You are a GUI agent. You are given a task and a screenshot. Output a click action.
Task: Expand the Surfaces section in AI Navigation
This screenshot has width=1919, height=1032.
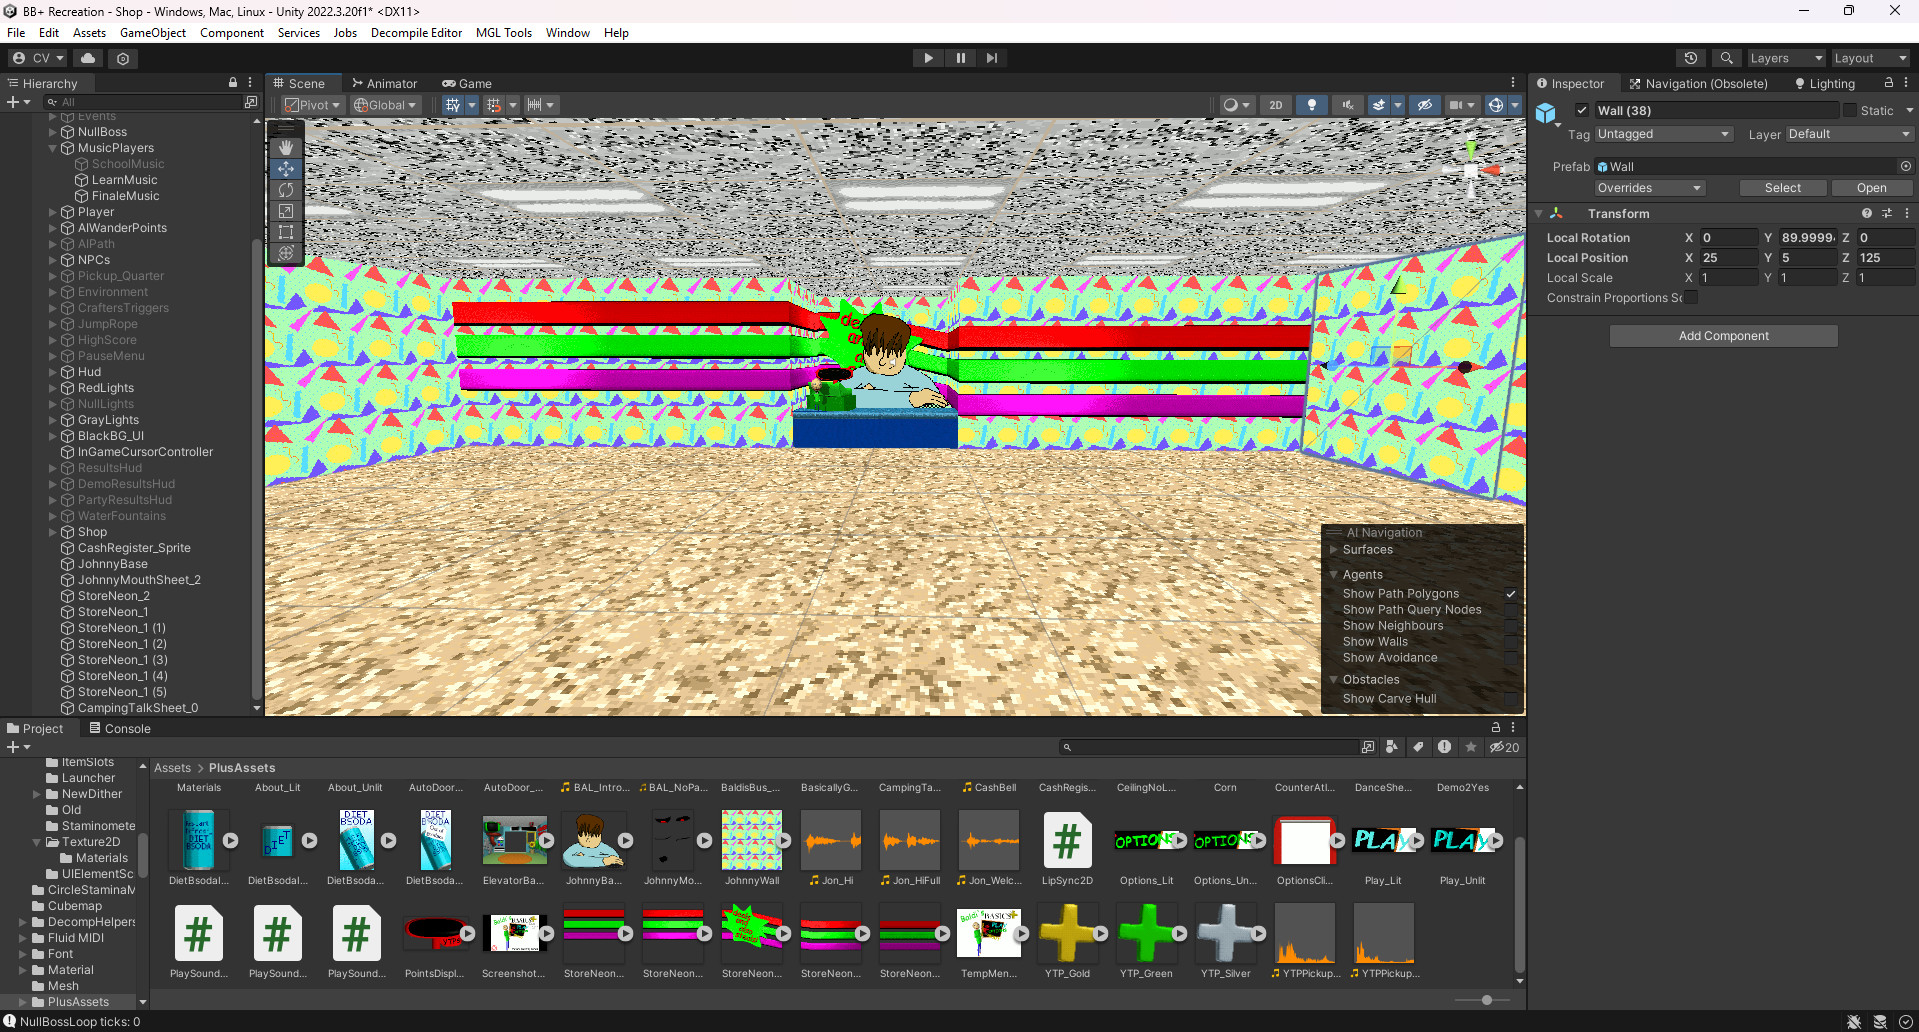[x=1333, y=550]
